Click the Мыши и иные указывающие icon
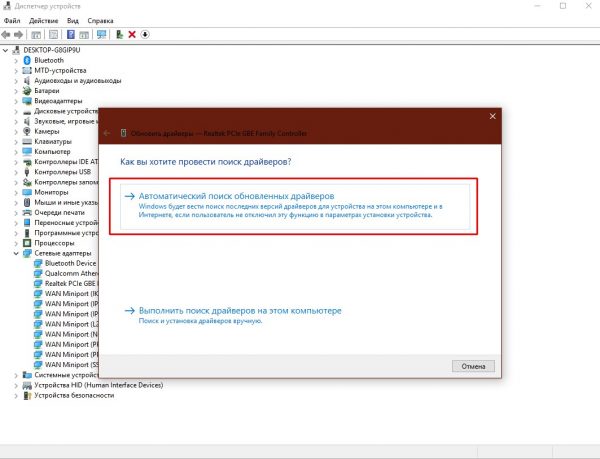 pyautogui.click(x=27, y=202)
